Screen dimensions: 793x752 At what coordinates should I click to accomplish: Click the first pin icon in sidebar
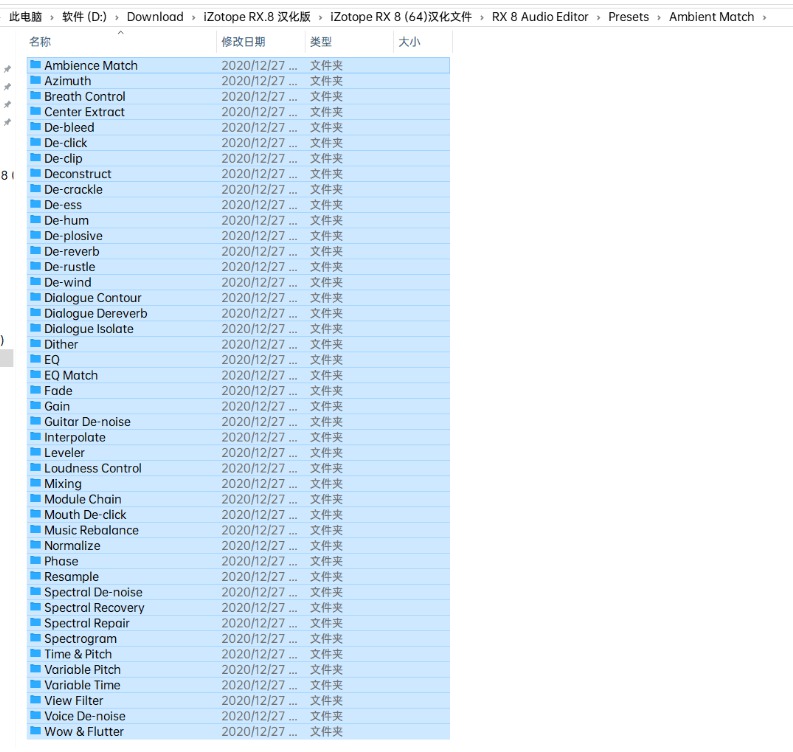click(8, 69)
